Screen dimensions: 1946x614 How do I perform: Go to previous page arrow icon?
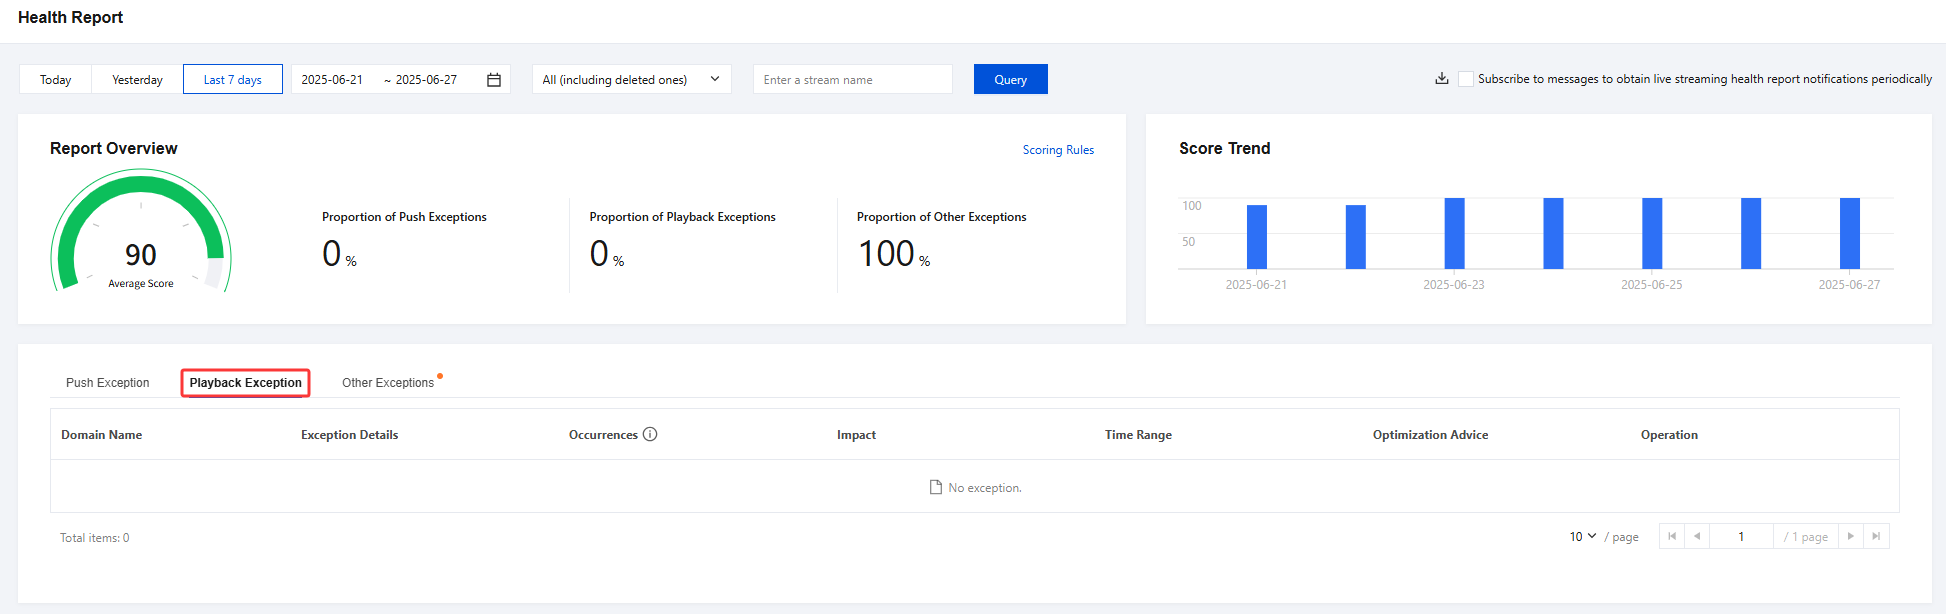point(1697,537)
